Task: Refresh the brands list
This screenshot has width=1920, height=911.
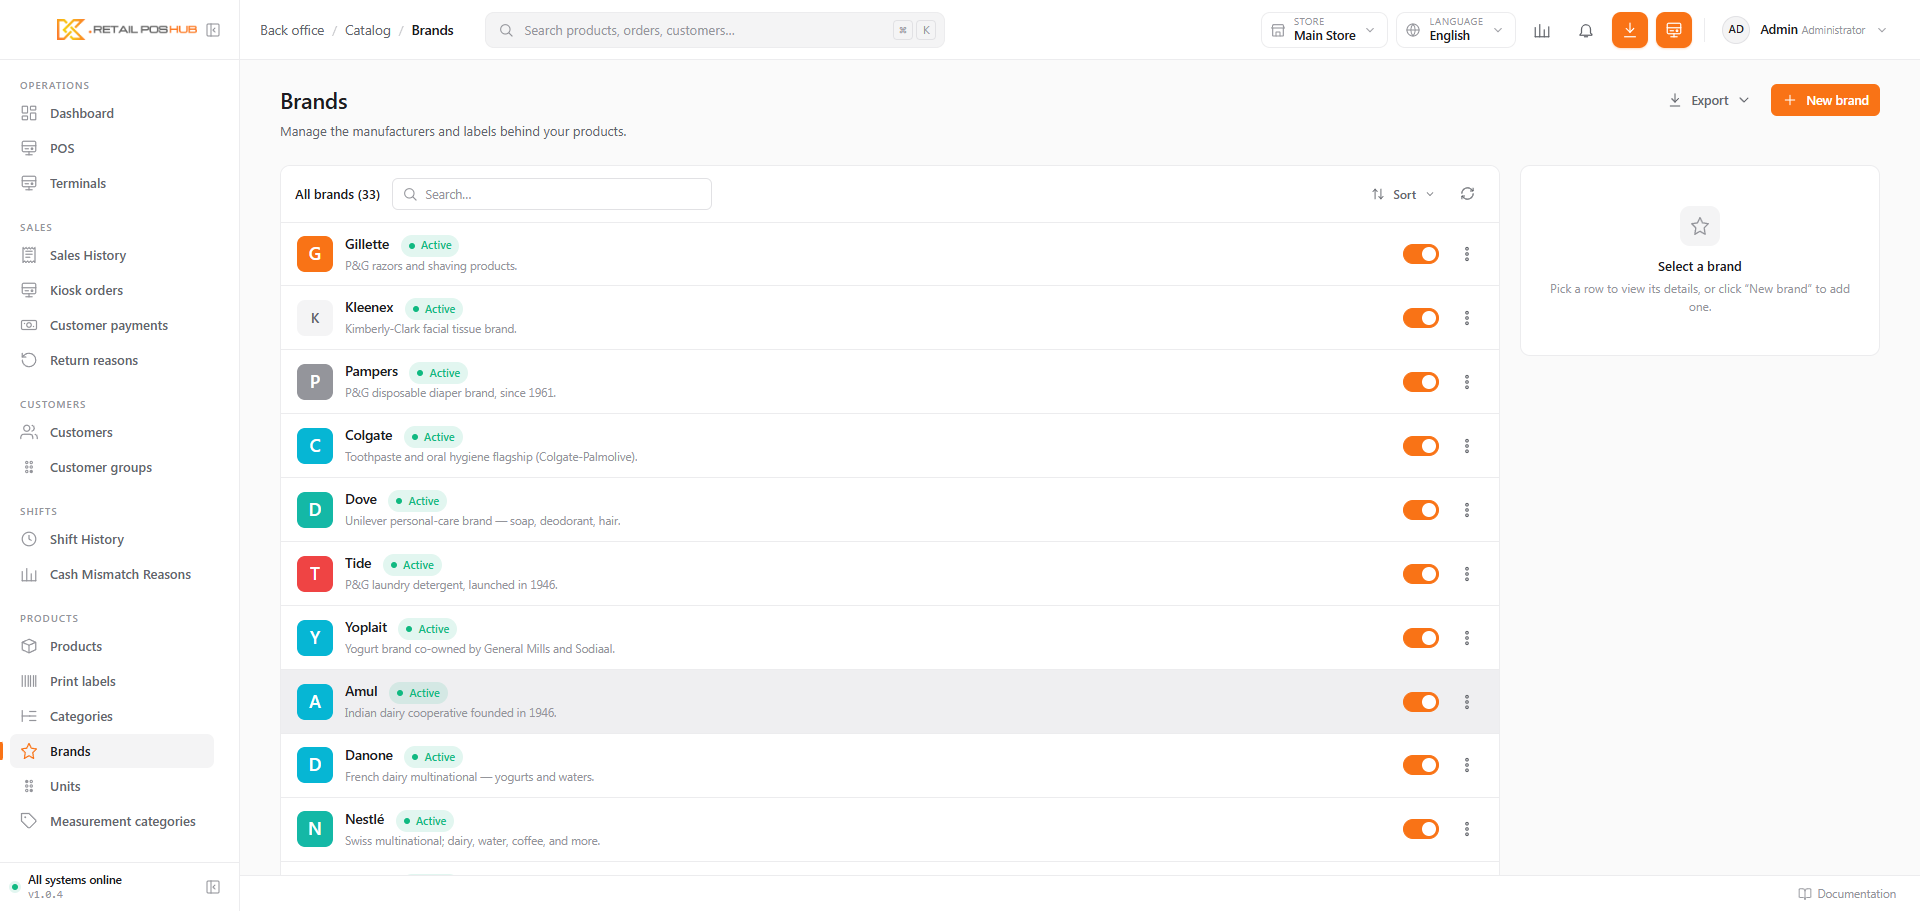Action: click(x=1467, y=194)
